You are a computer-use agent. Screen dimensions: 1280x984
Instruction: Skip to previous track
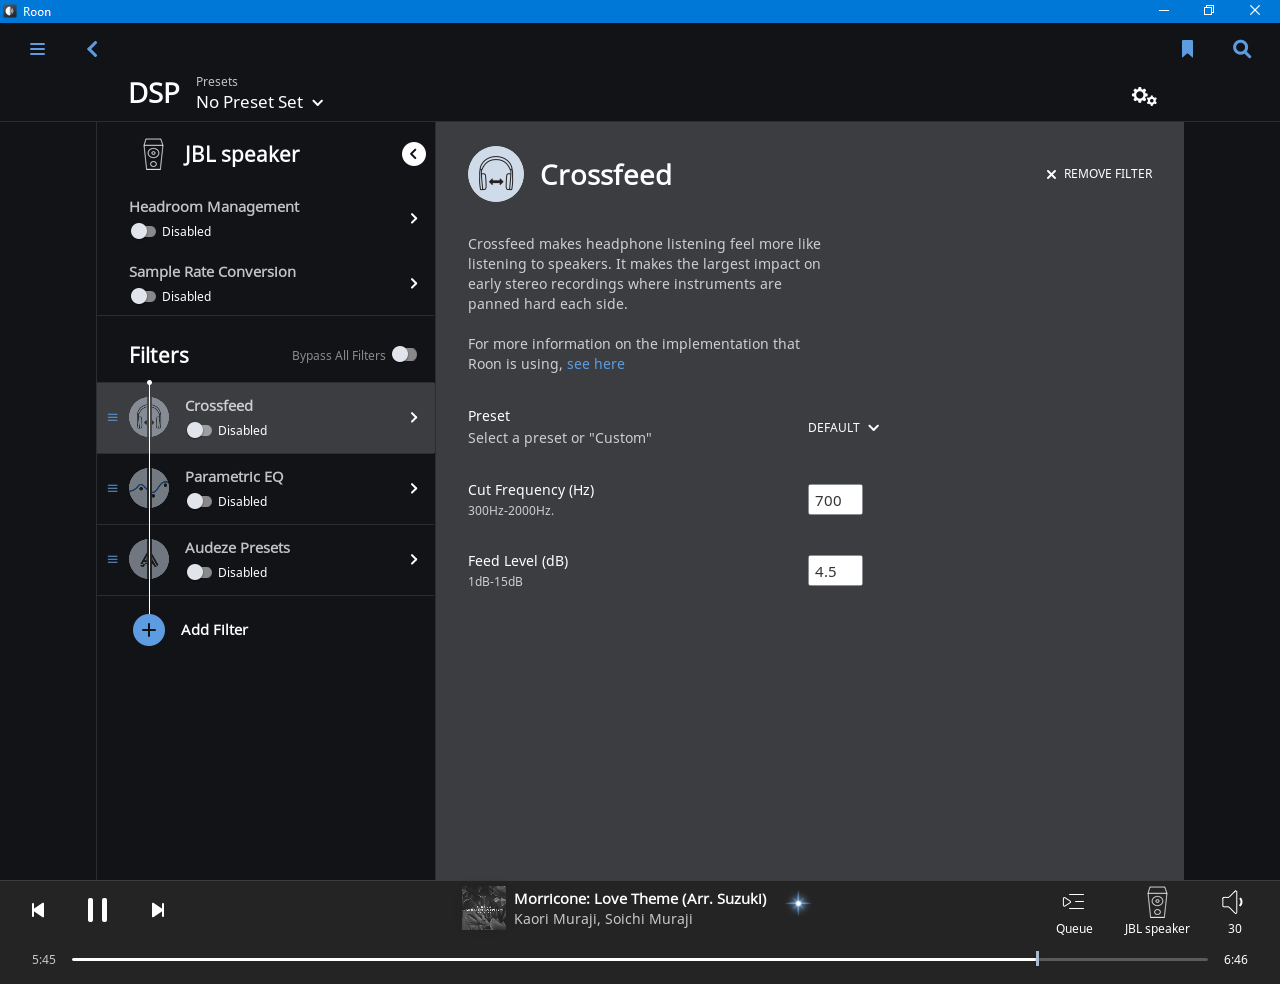point(38,910)
